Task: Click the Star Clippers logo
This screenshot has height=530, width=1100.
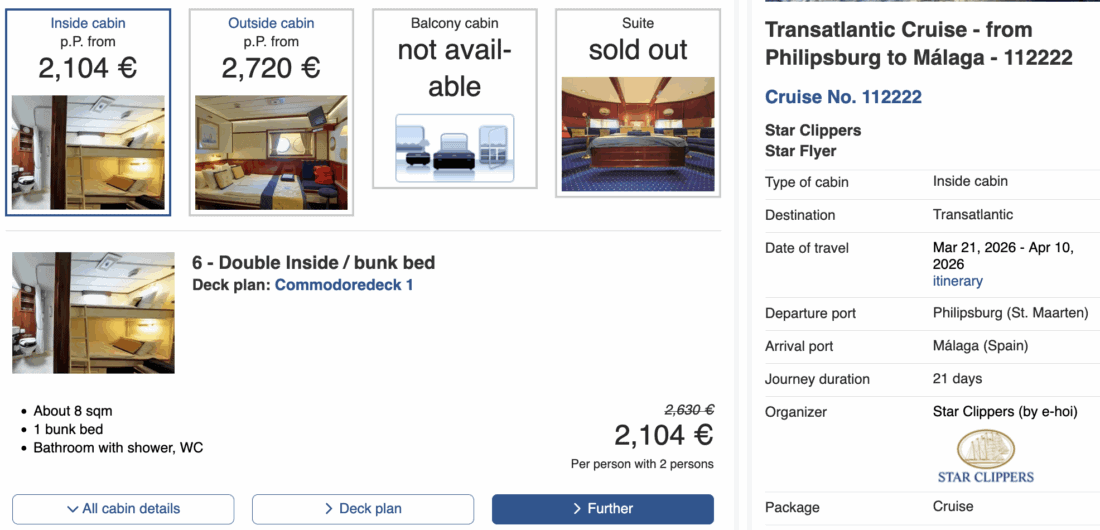Action: [x=986, y=456]
